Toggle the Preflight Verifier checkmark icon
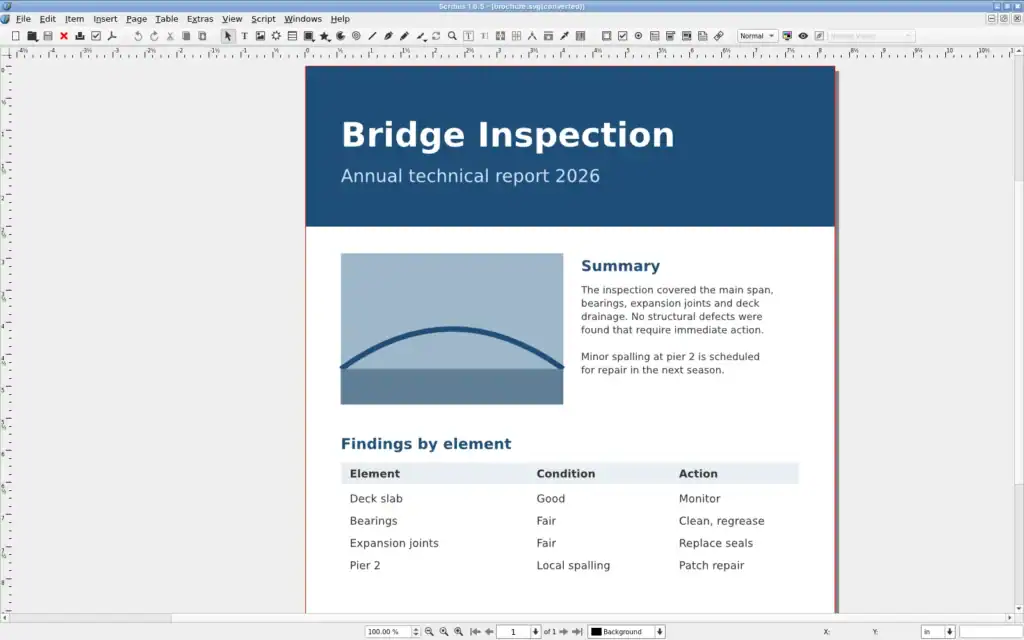 click(96, 36)
